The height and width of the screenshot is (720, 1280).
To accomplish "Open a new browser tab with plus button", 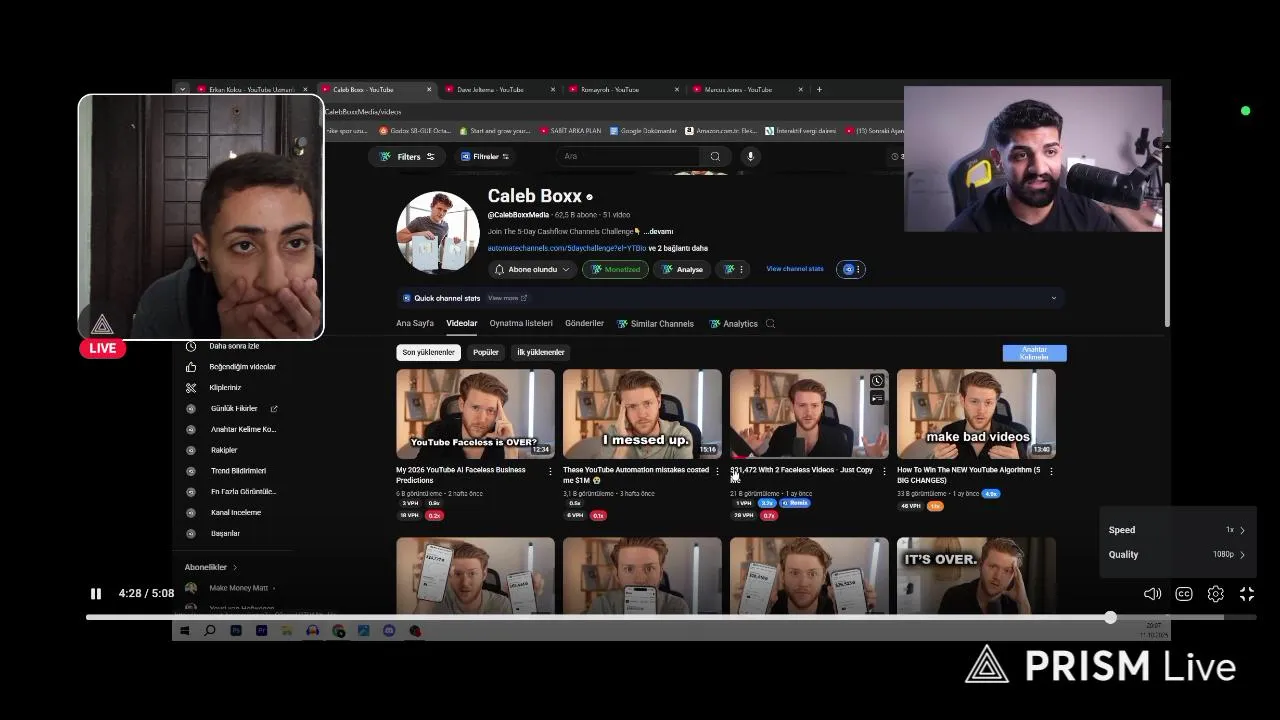I will pyautogui.click(x=819, y=89).
